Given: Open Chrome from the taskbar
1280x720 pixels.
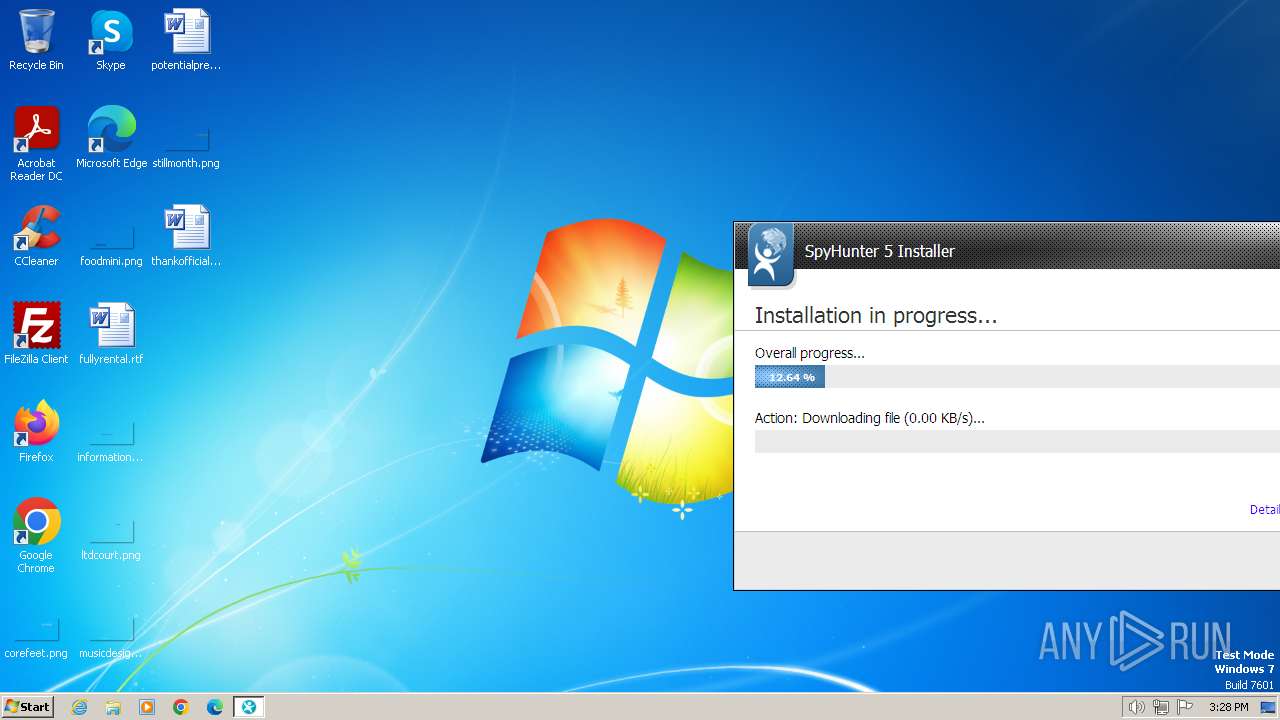Looking at the screenshot, I should pos(181,707).
